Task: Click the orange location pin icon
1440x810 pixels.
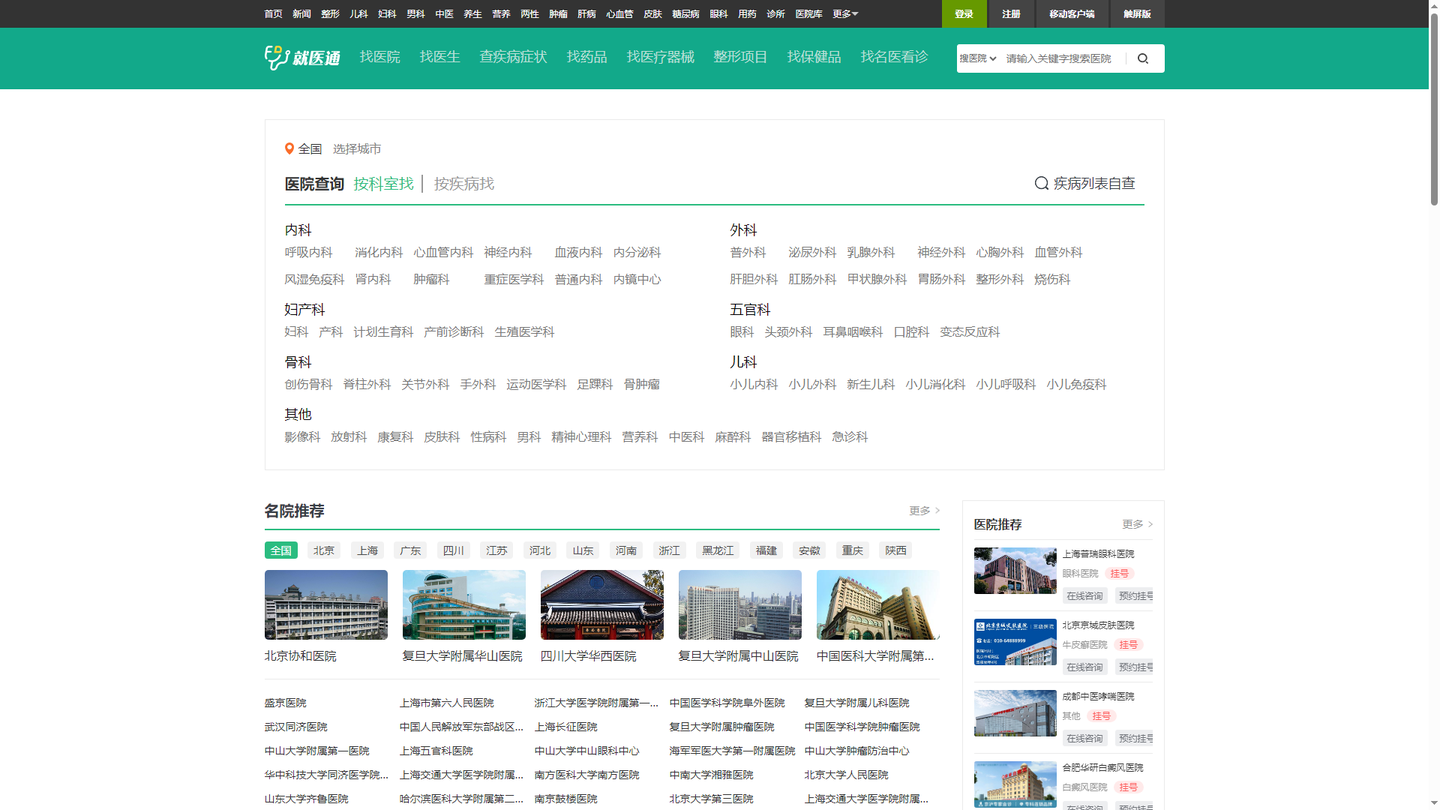Action: point(289,149)
